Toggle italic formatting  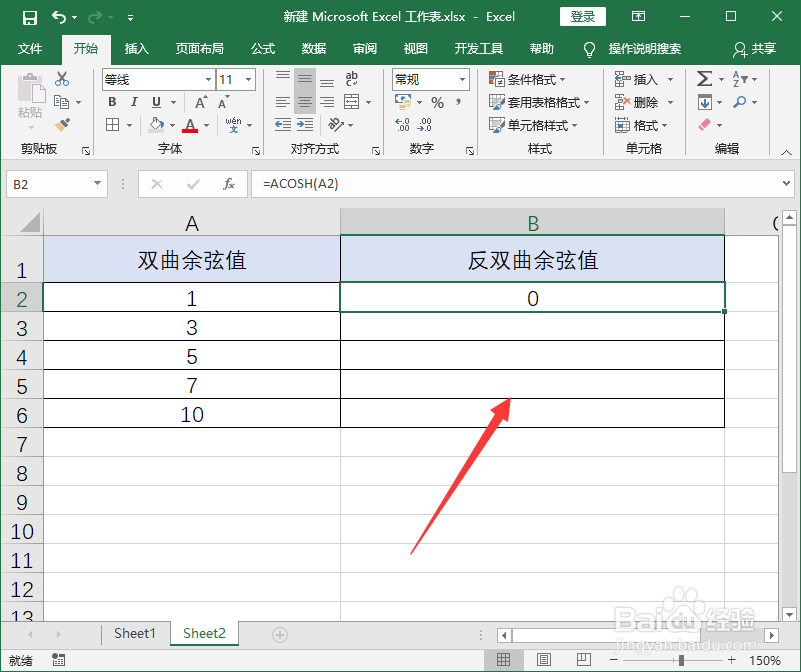tap(132, 101)
